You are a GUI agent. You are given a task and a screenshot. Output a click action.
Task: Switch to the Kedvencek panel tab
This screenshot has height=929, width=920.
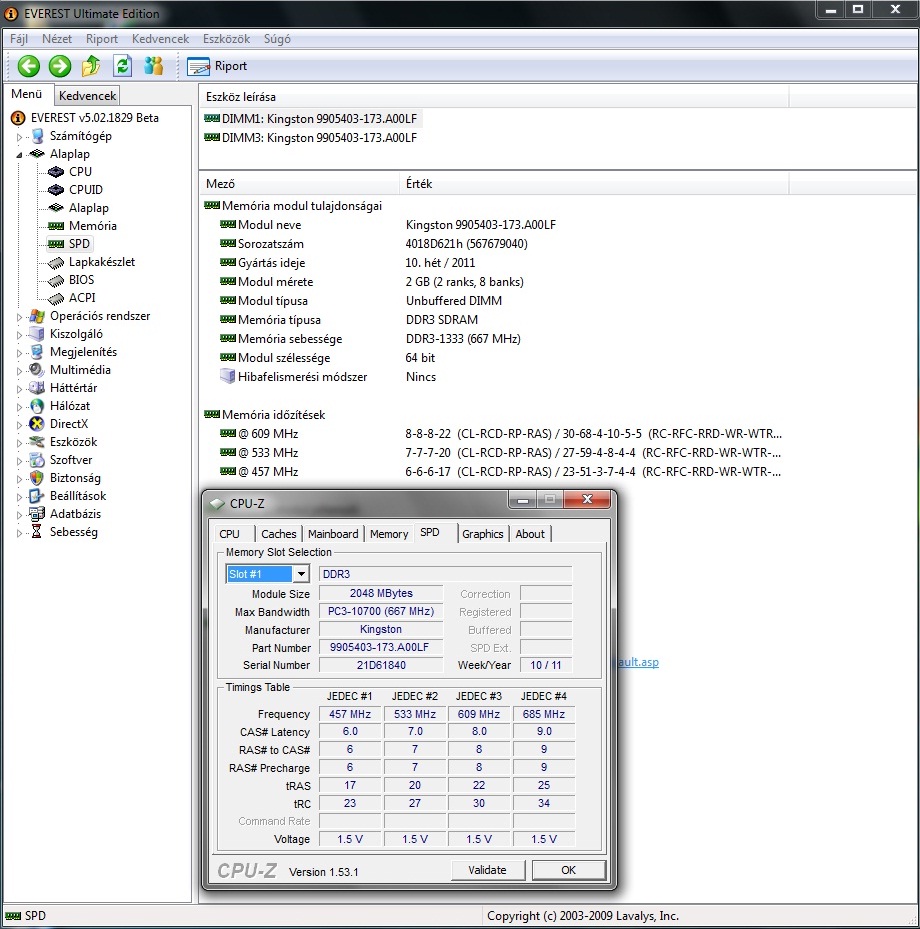click(87, 95)
